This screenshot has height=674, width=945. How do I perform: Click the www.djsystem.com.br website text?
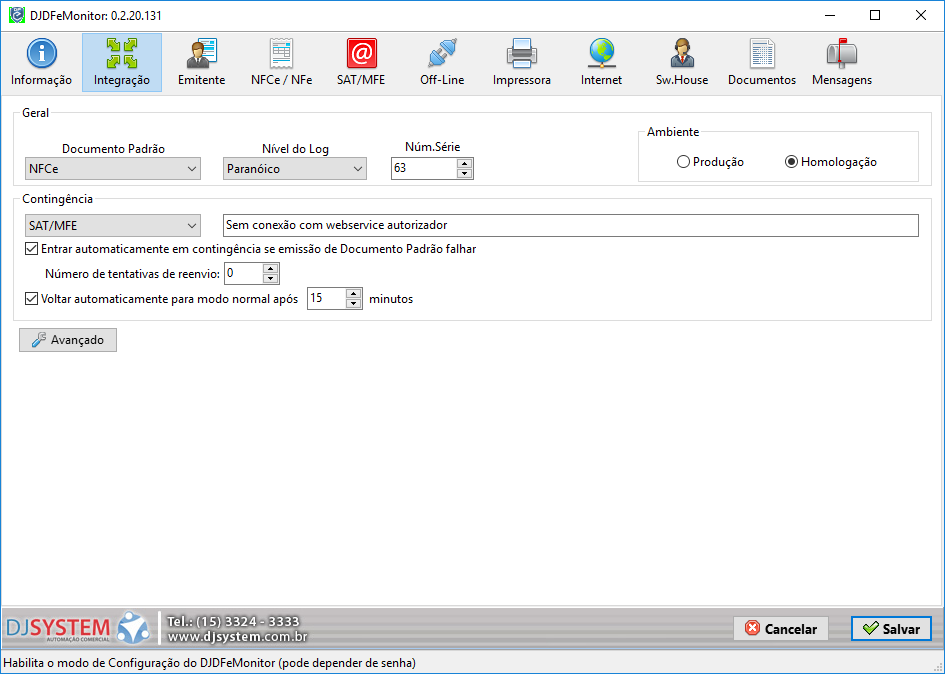point(237,637)
